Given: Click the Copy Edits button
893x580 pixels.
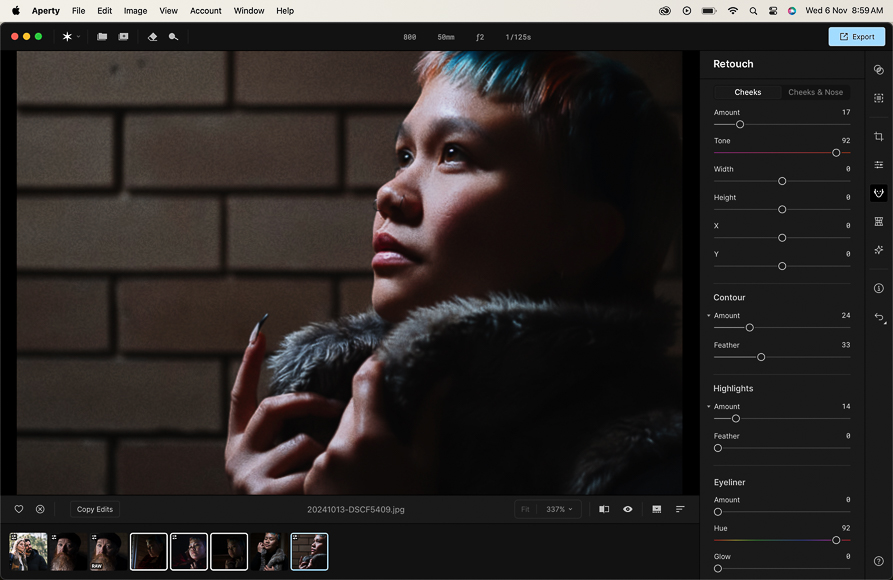Looking at the screenshot, I should tap(95, 509).
